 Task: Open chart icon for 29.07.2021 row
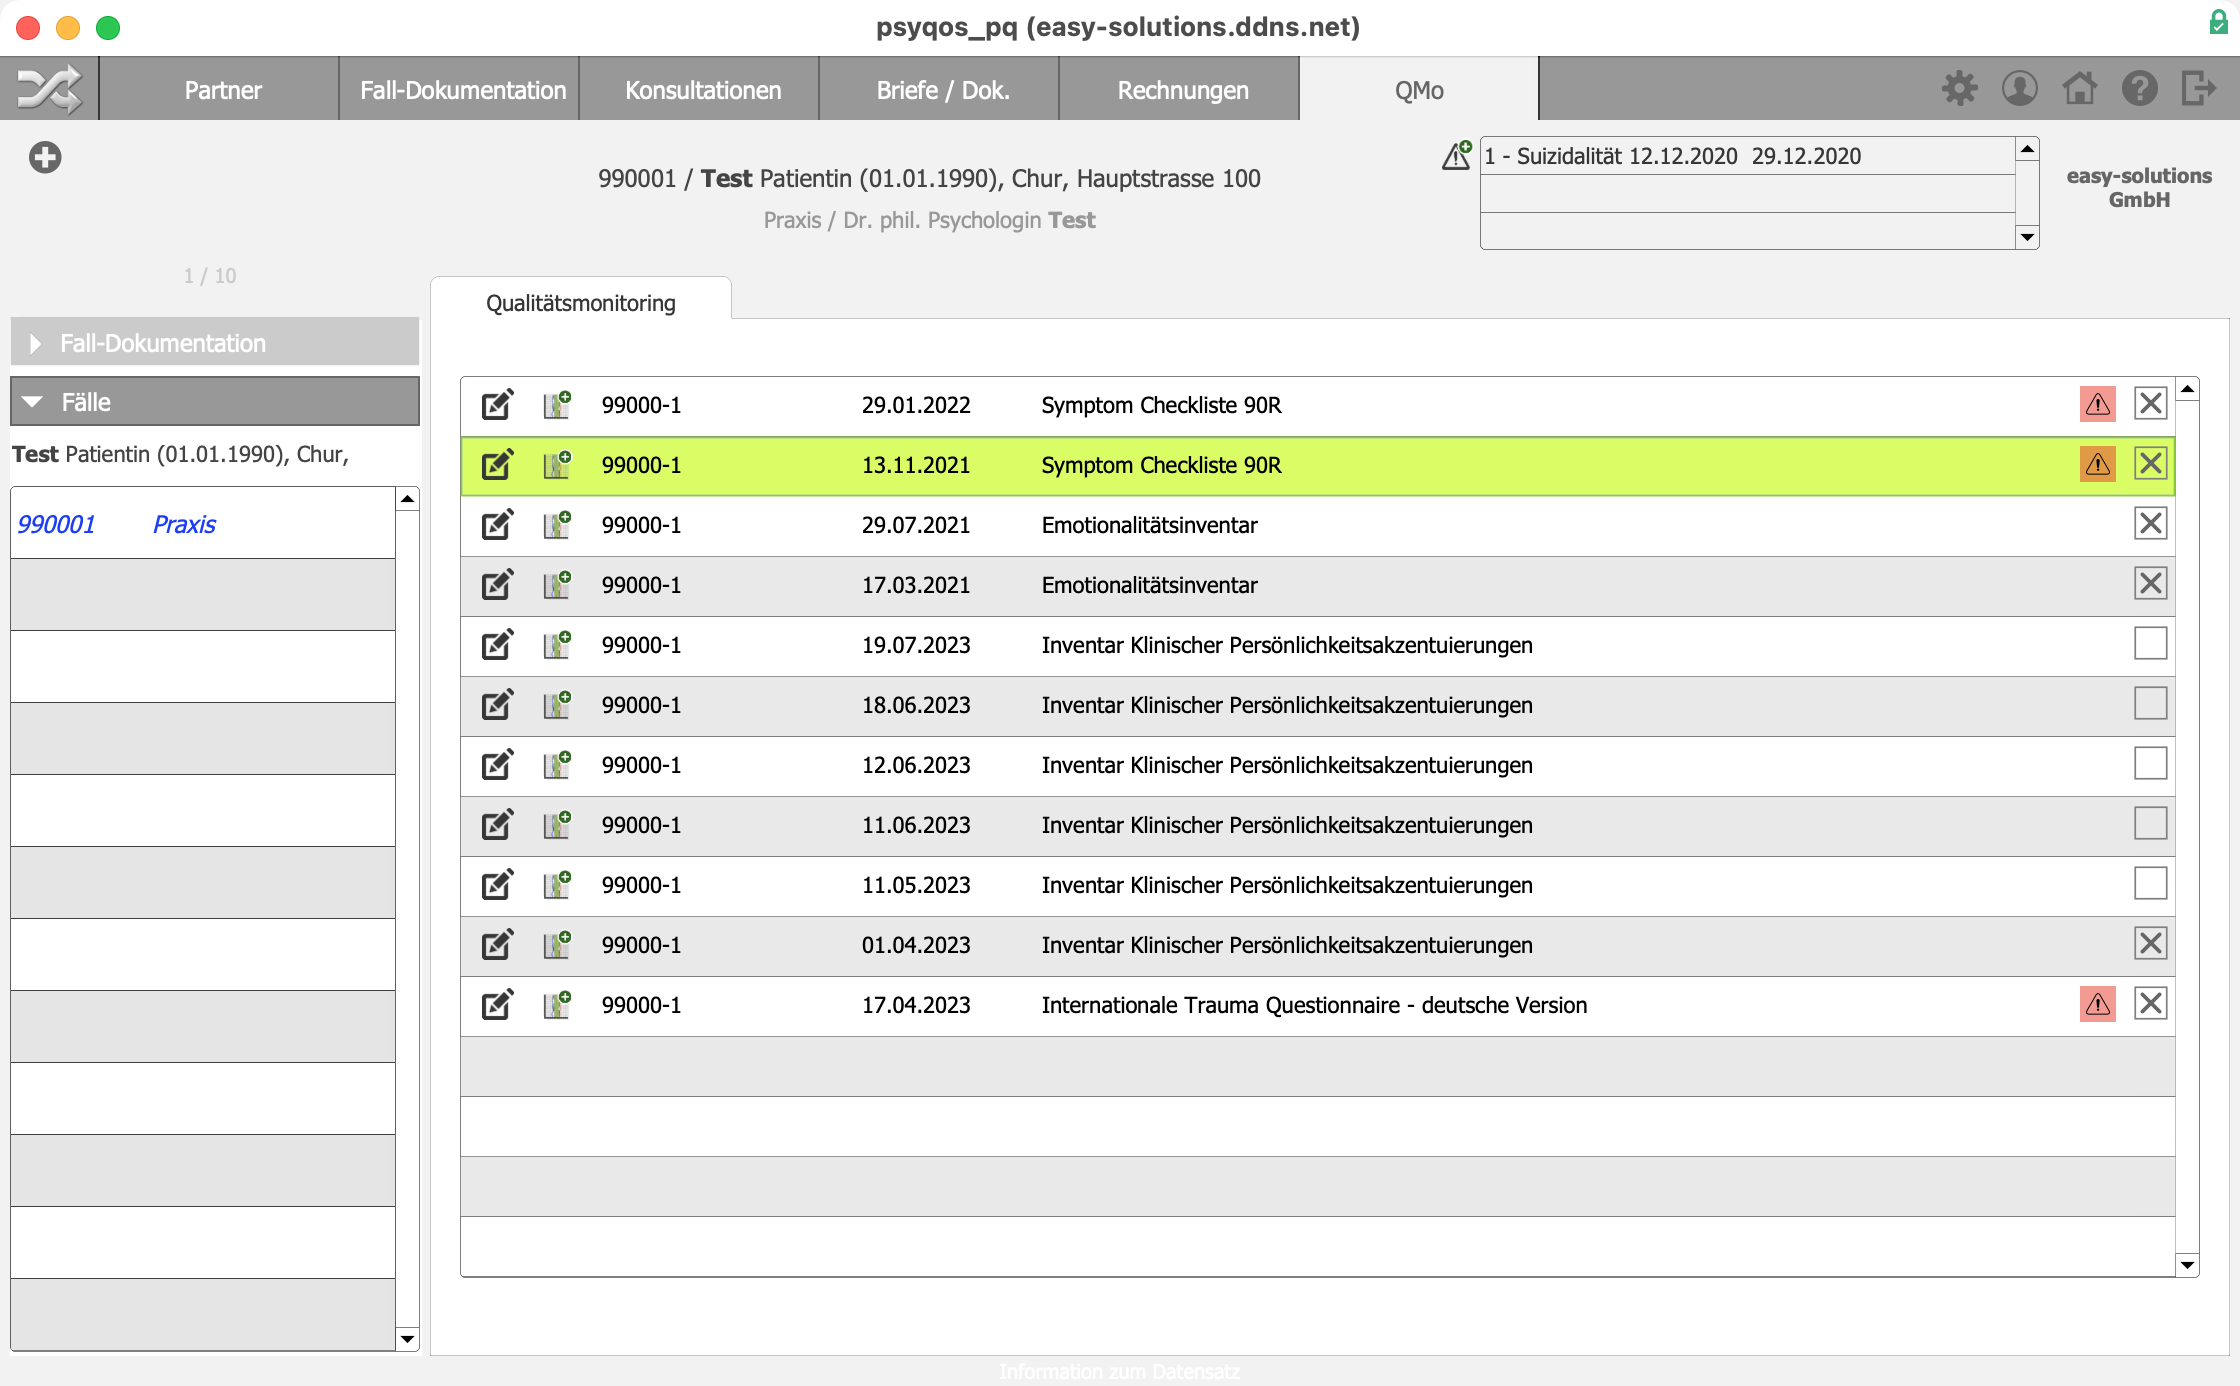[557, 524]
